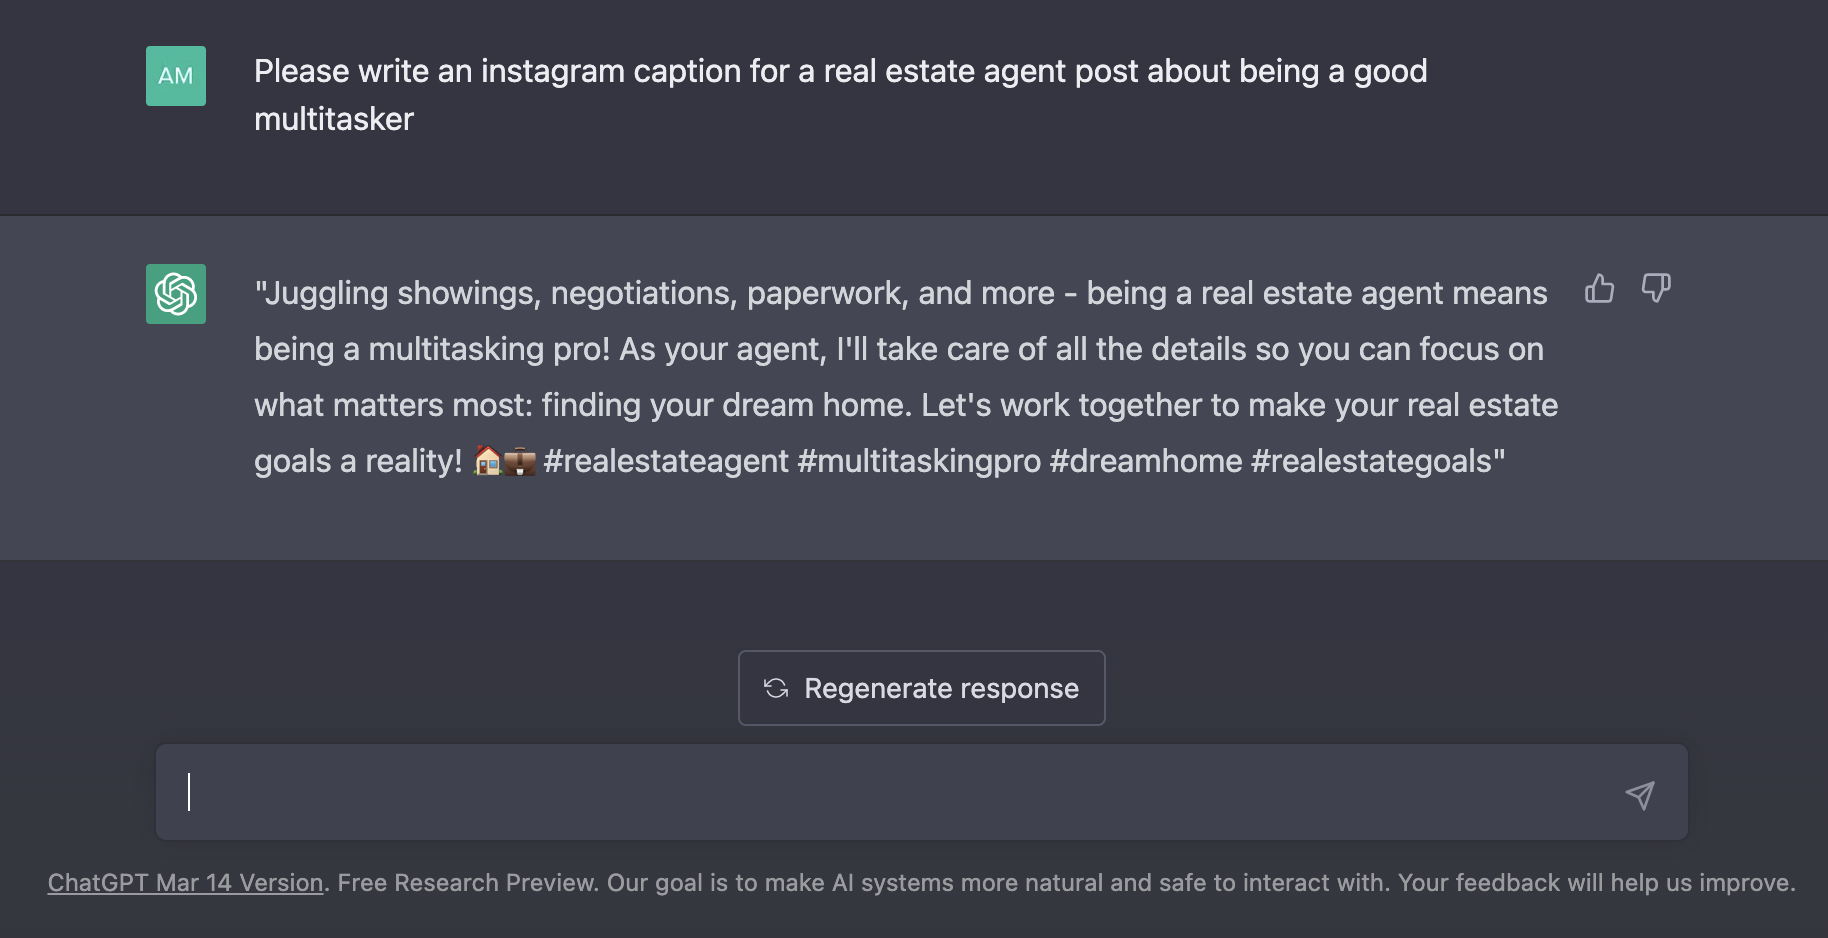Click the "Free Research Preview" footer text

point(467,883)
